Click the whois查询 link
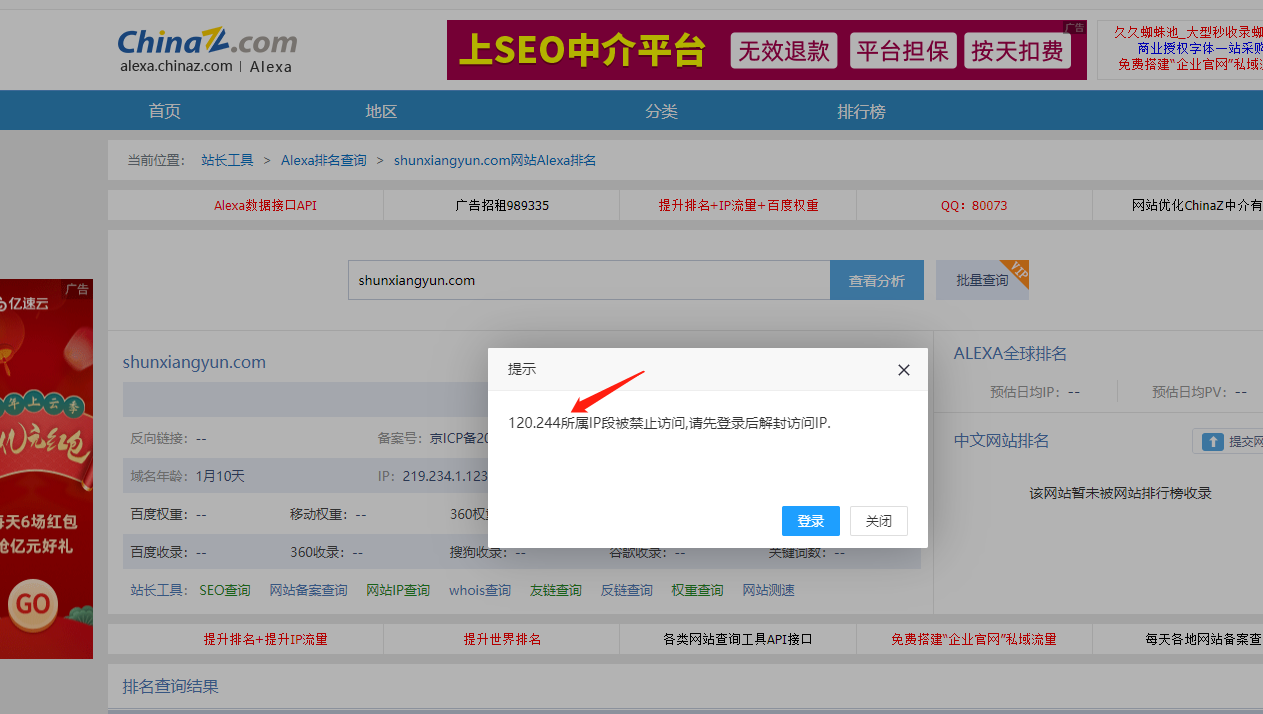 [479, 590]
